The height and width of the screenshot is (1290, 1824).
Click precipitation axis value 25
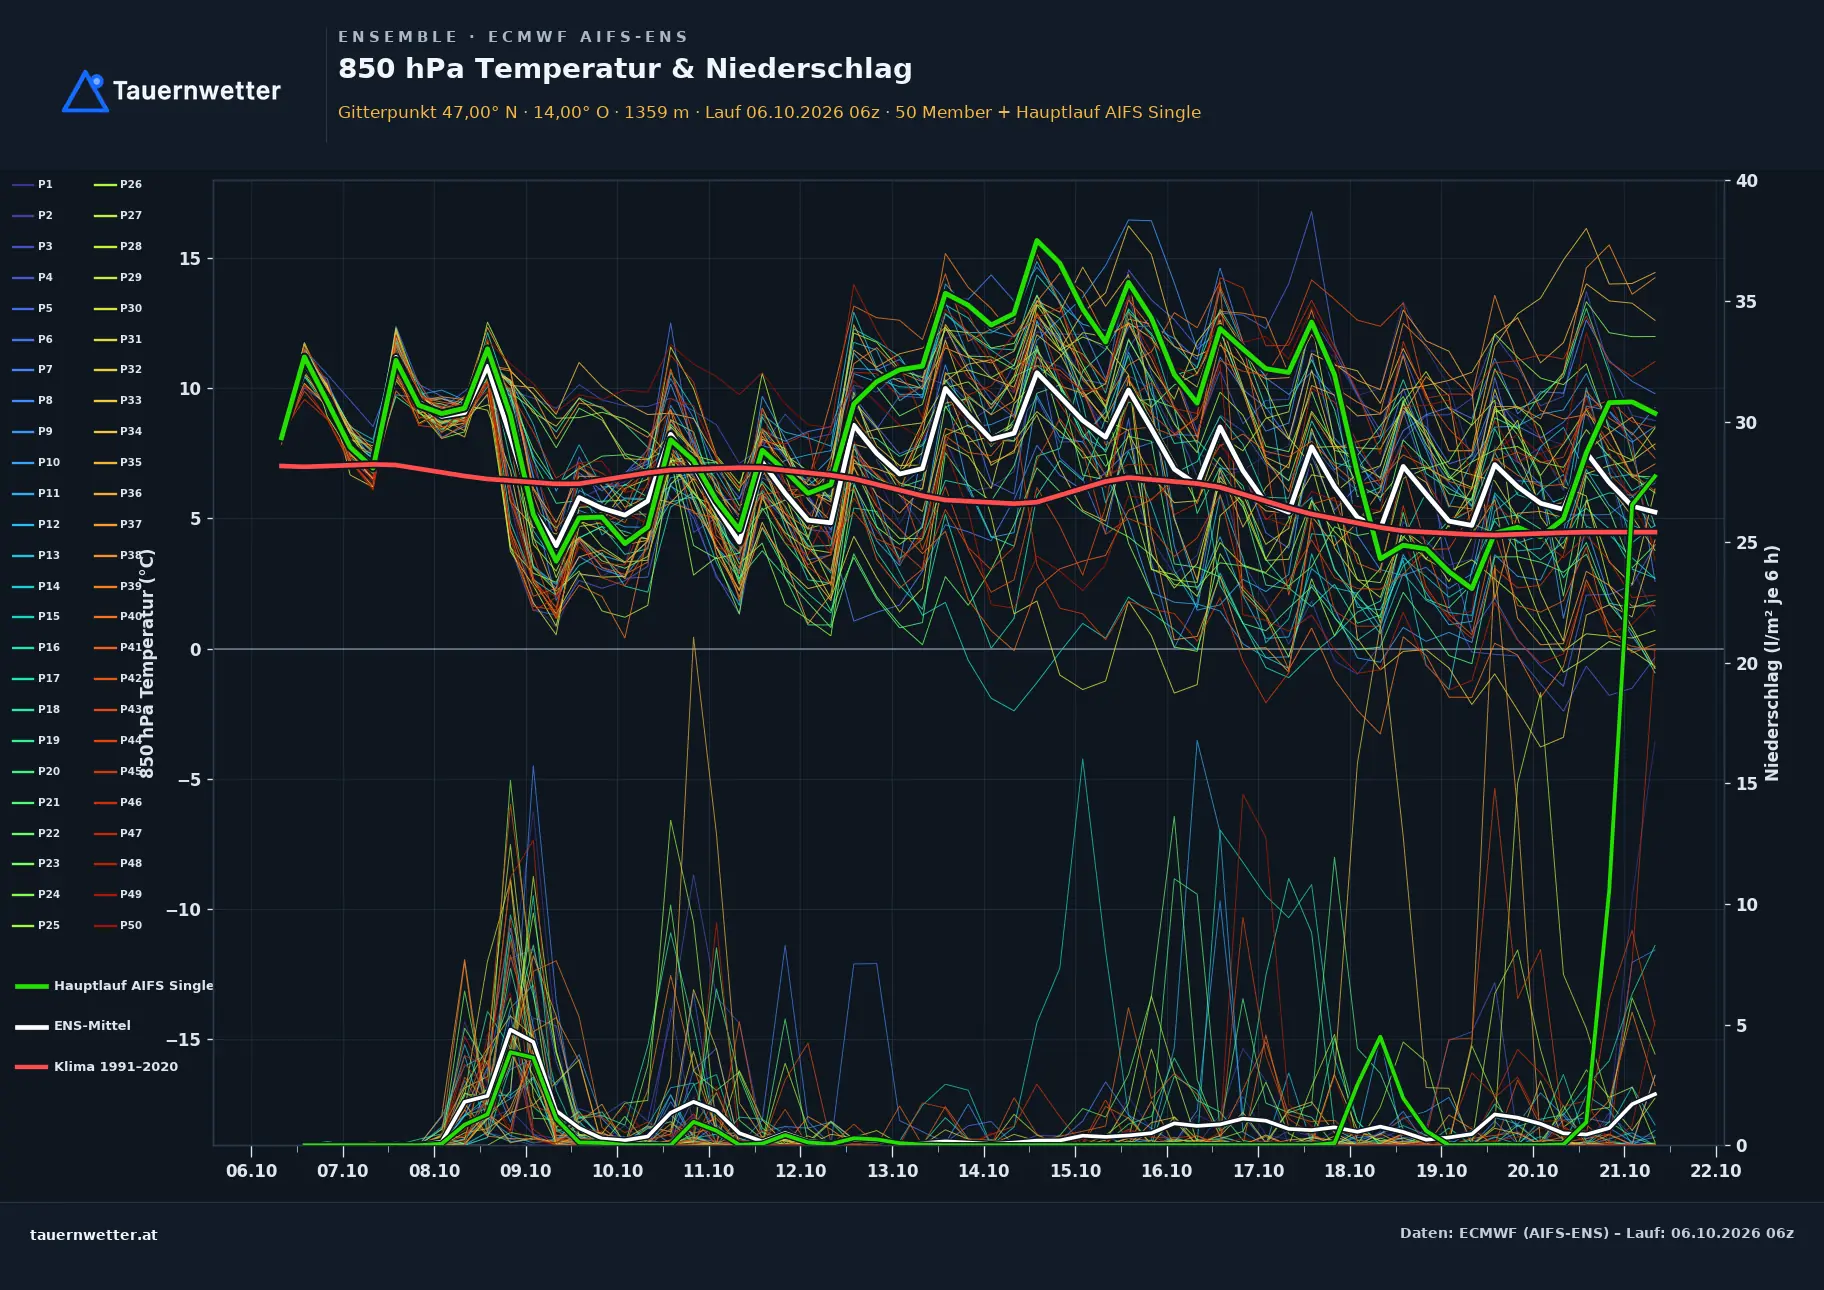coord(1747,543)
